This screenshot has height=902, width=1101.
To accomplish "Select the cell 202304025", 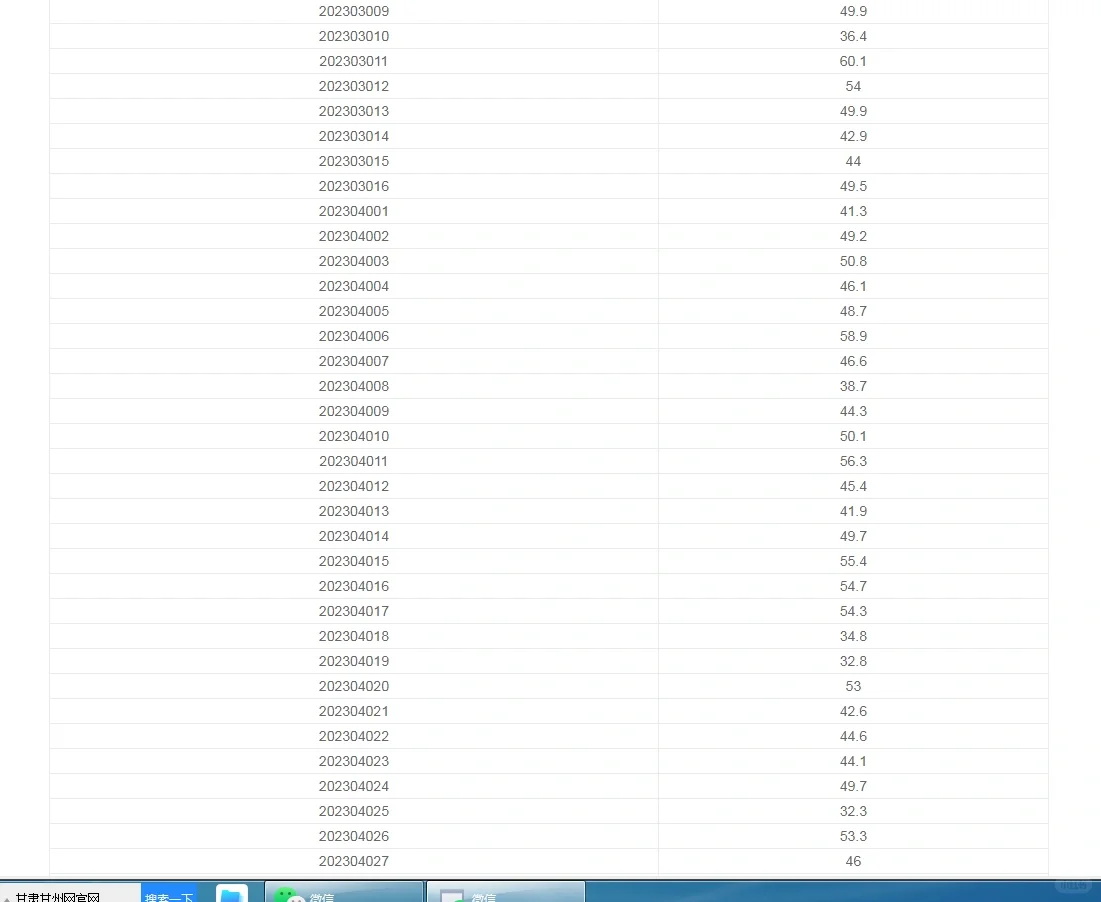I will pyautogui.click(x=354, y=811).
